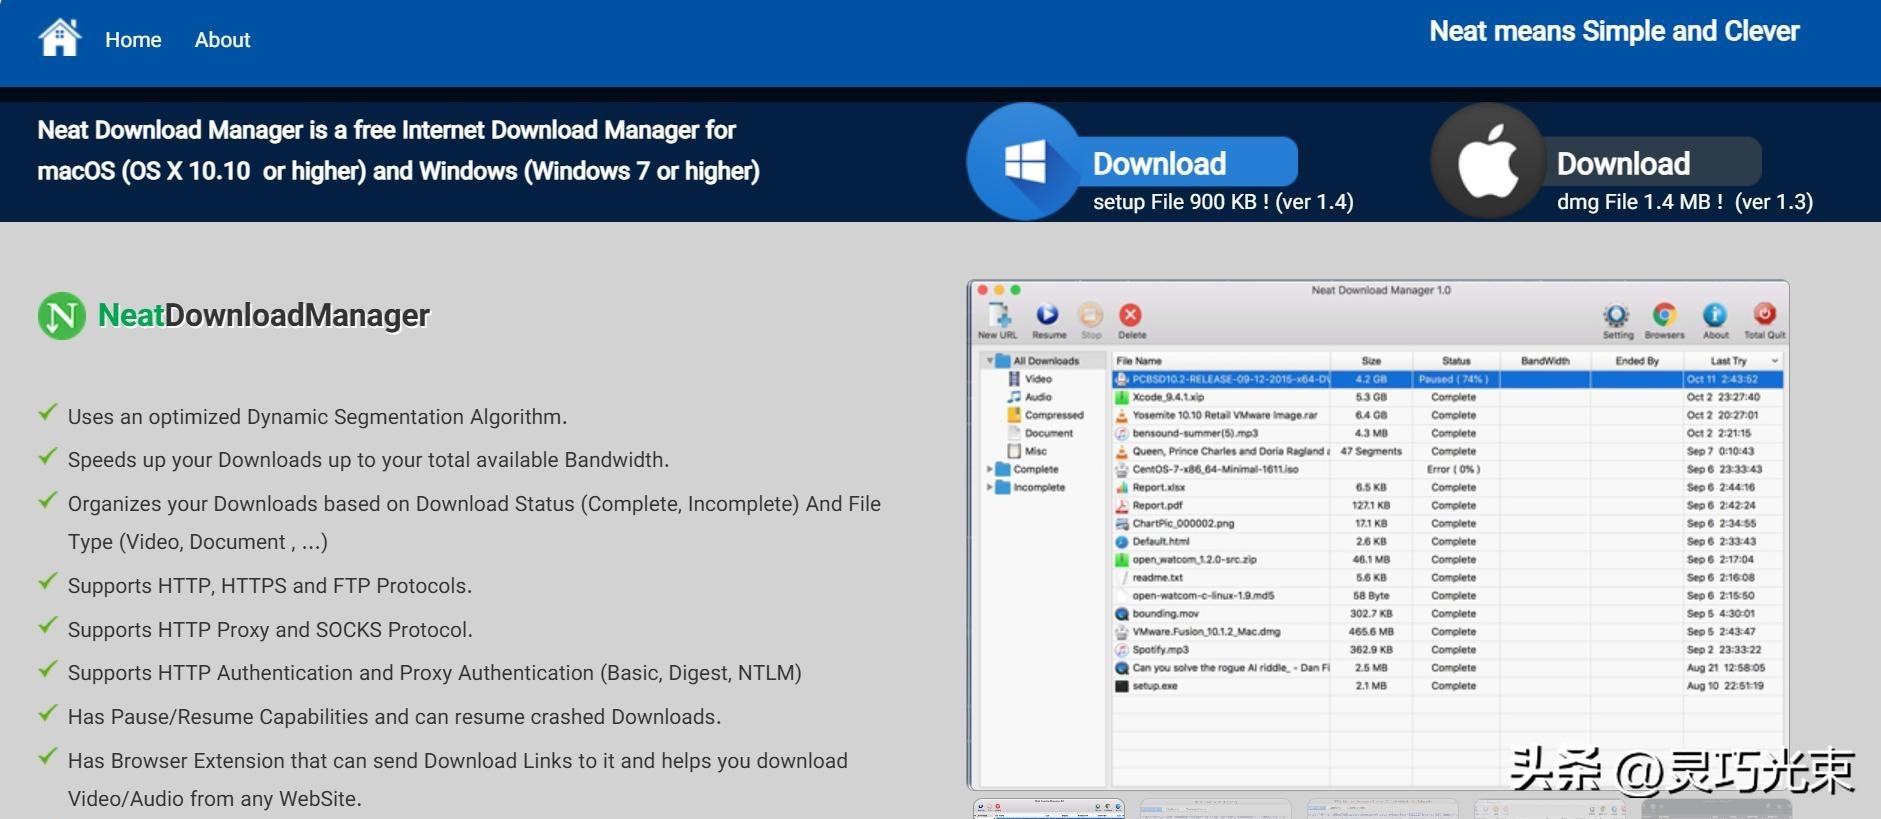Go to the Home navigation link
The image size is (1881, 819).
point(133,40)
